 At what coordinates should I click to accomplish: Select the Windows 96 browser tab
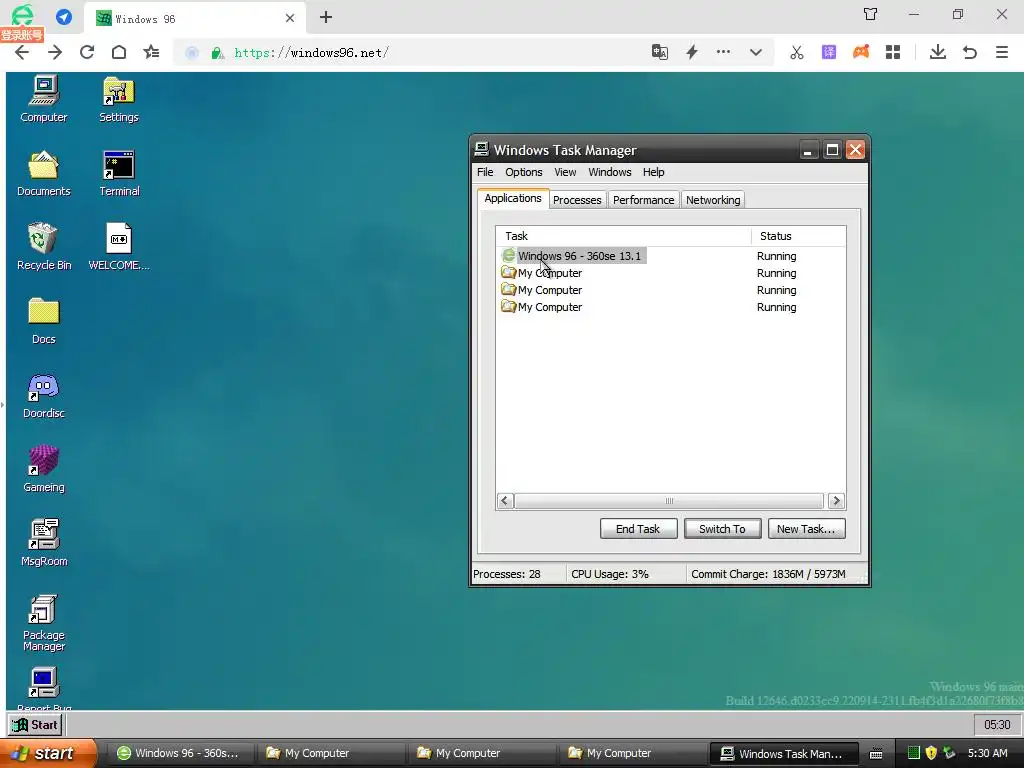[x=193, y=18]
